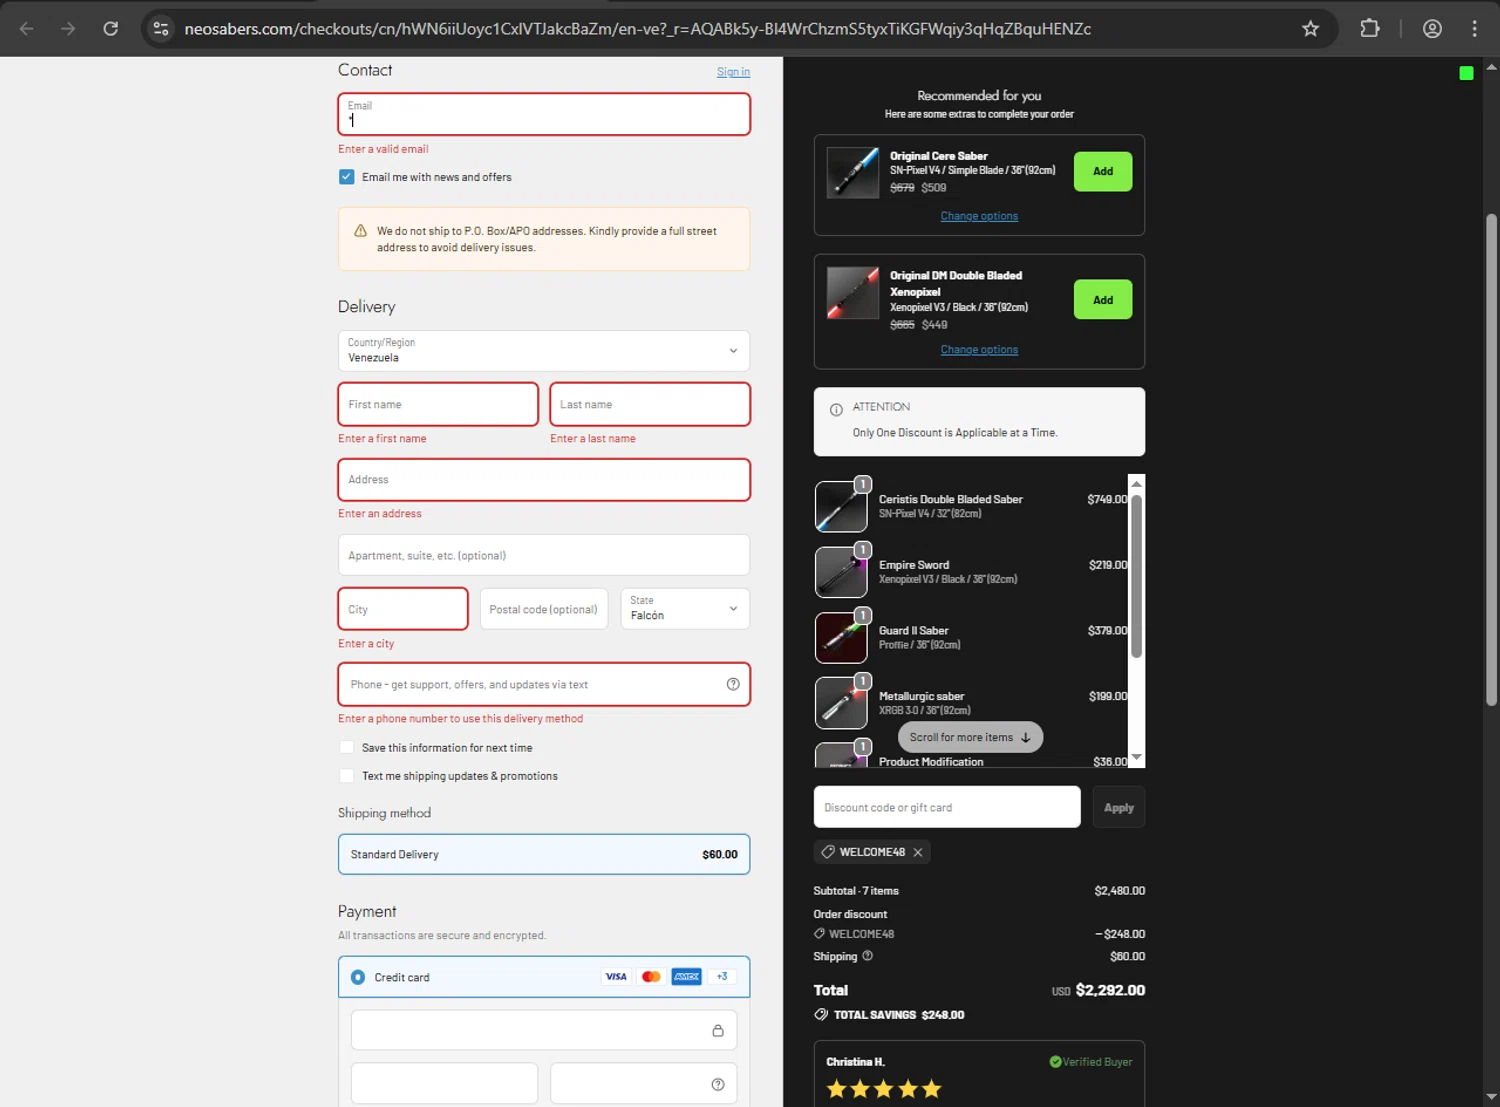1500x1107 pixels.
Task: Click Change options for Original Cere Saber
Action: coord(979,216)
